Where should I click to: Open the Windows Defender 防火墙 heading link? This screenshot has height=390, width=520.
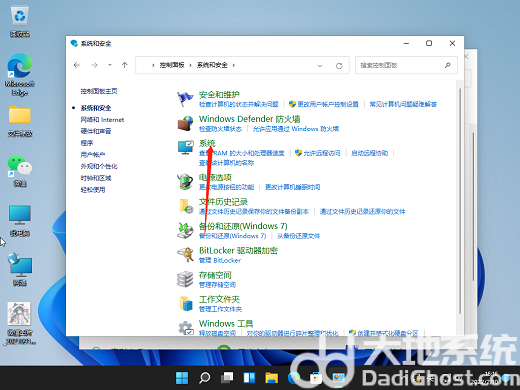click(x=250, y=119)
